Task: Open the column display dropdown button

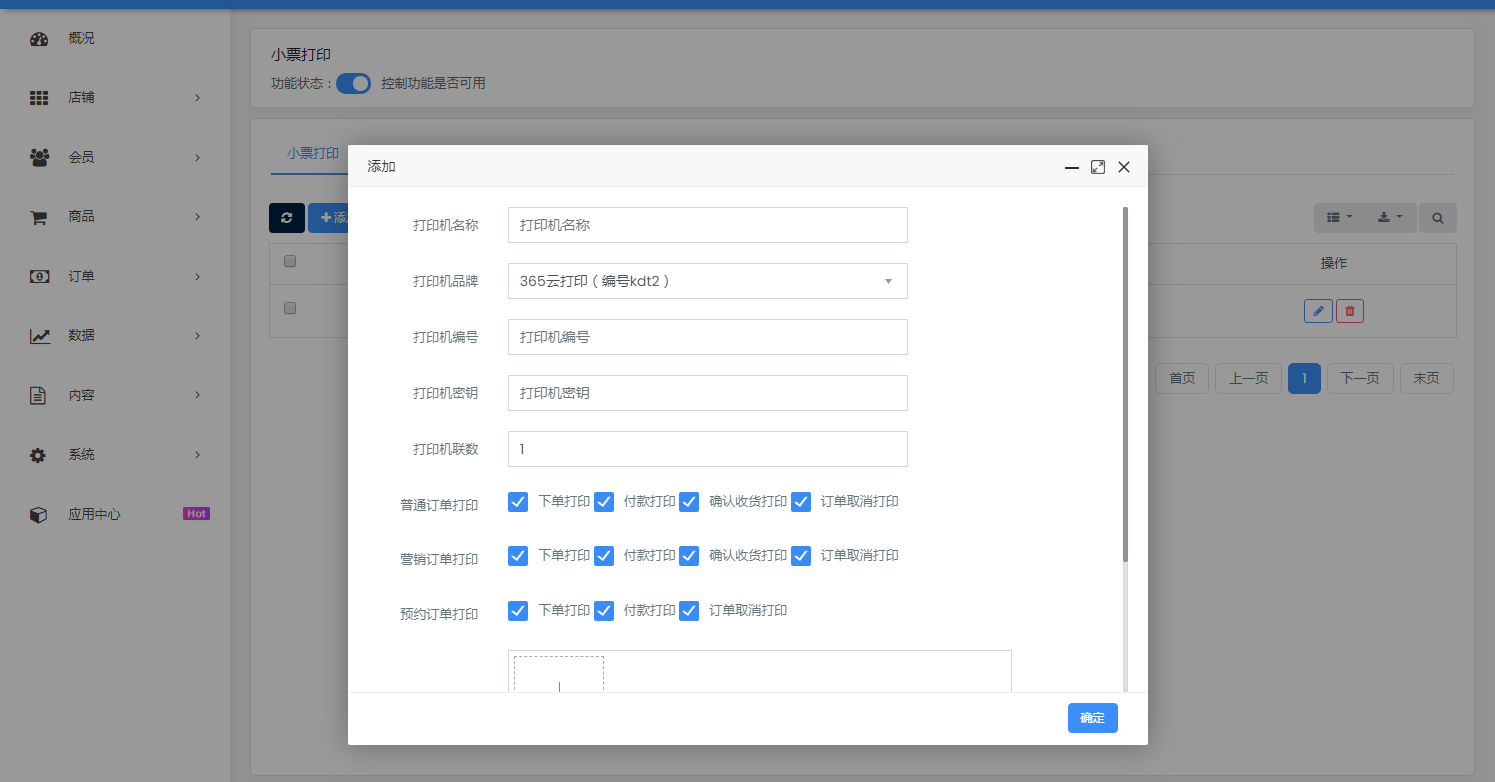Action: click(x=1339, y=218)
